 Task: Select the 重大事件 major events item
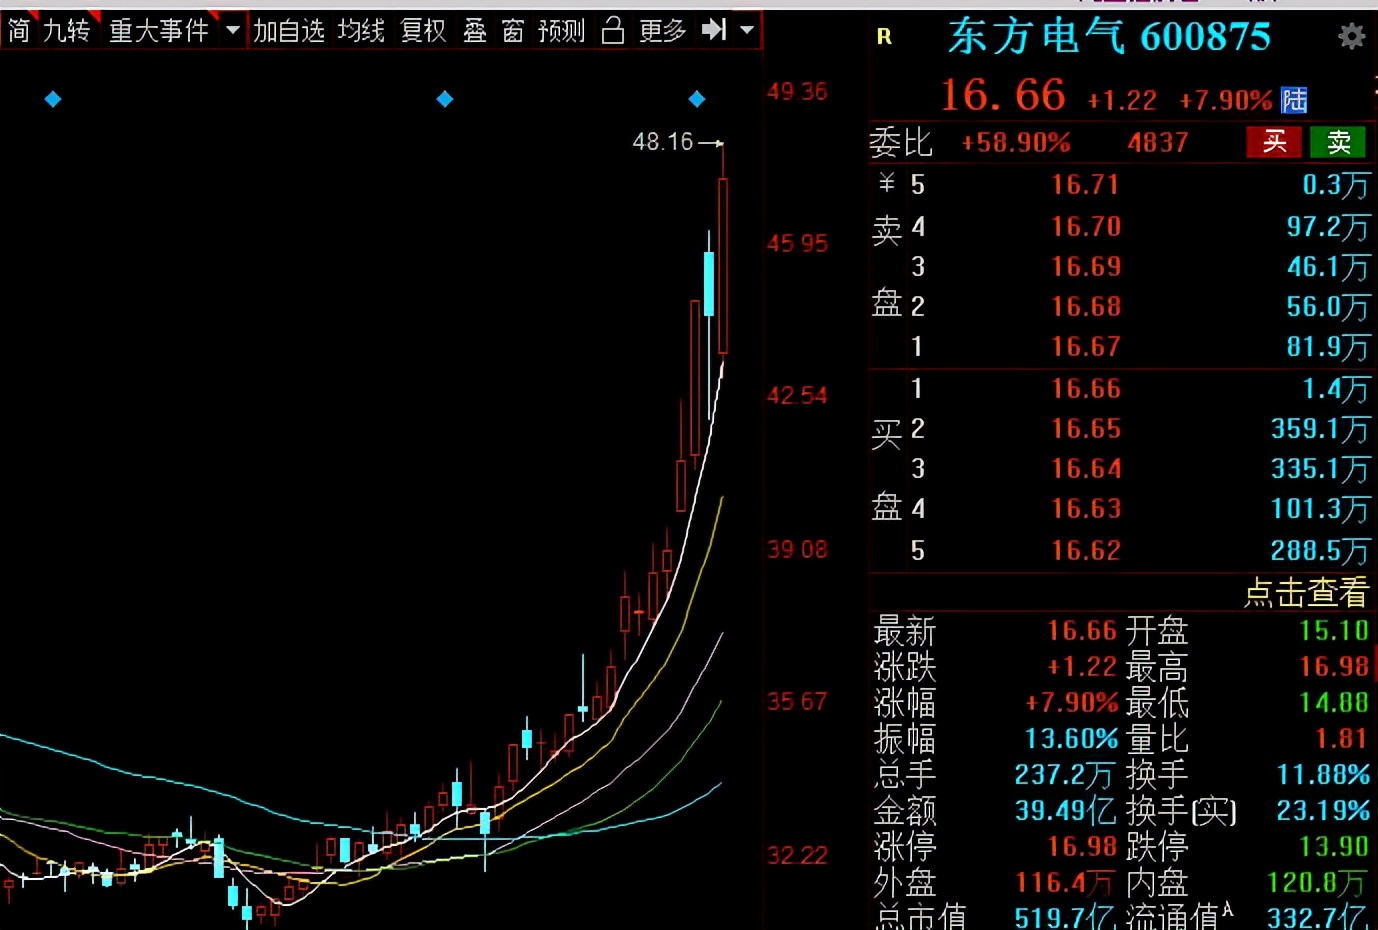coord(159,31)
